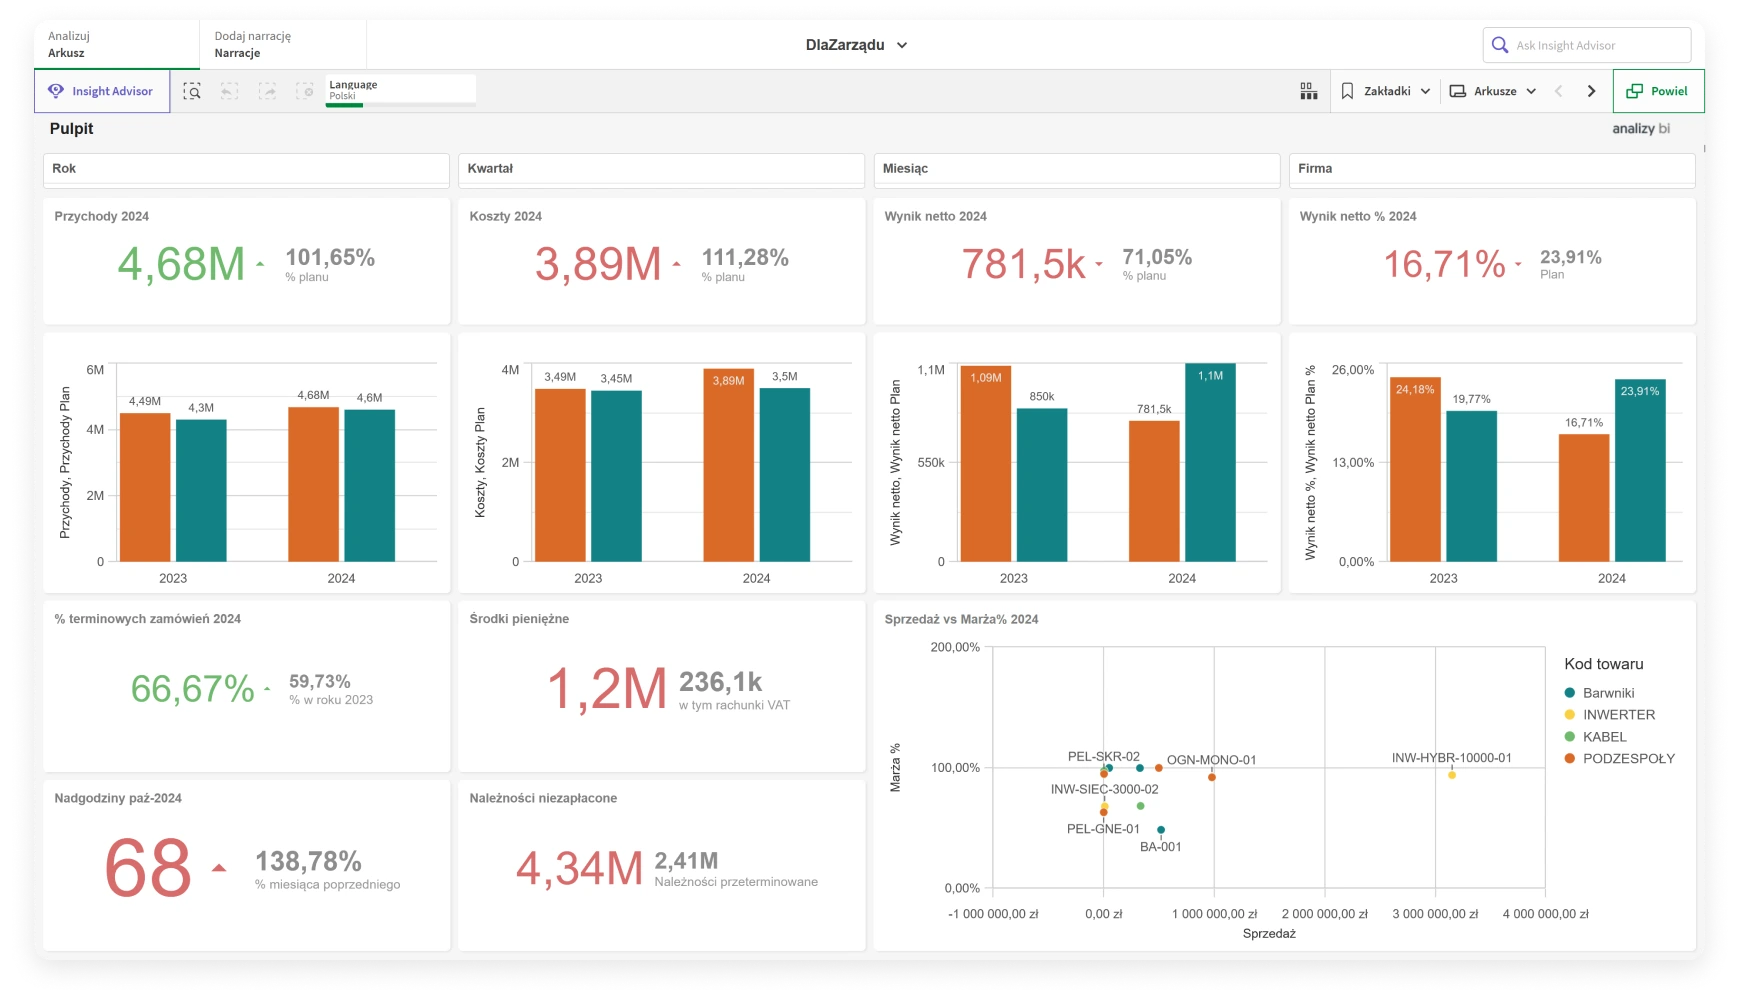Select the INW-HYBR-10000-01 scatter point
This screenshot has height=996, width=1740.
(x=1452, y=775)
